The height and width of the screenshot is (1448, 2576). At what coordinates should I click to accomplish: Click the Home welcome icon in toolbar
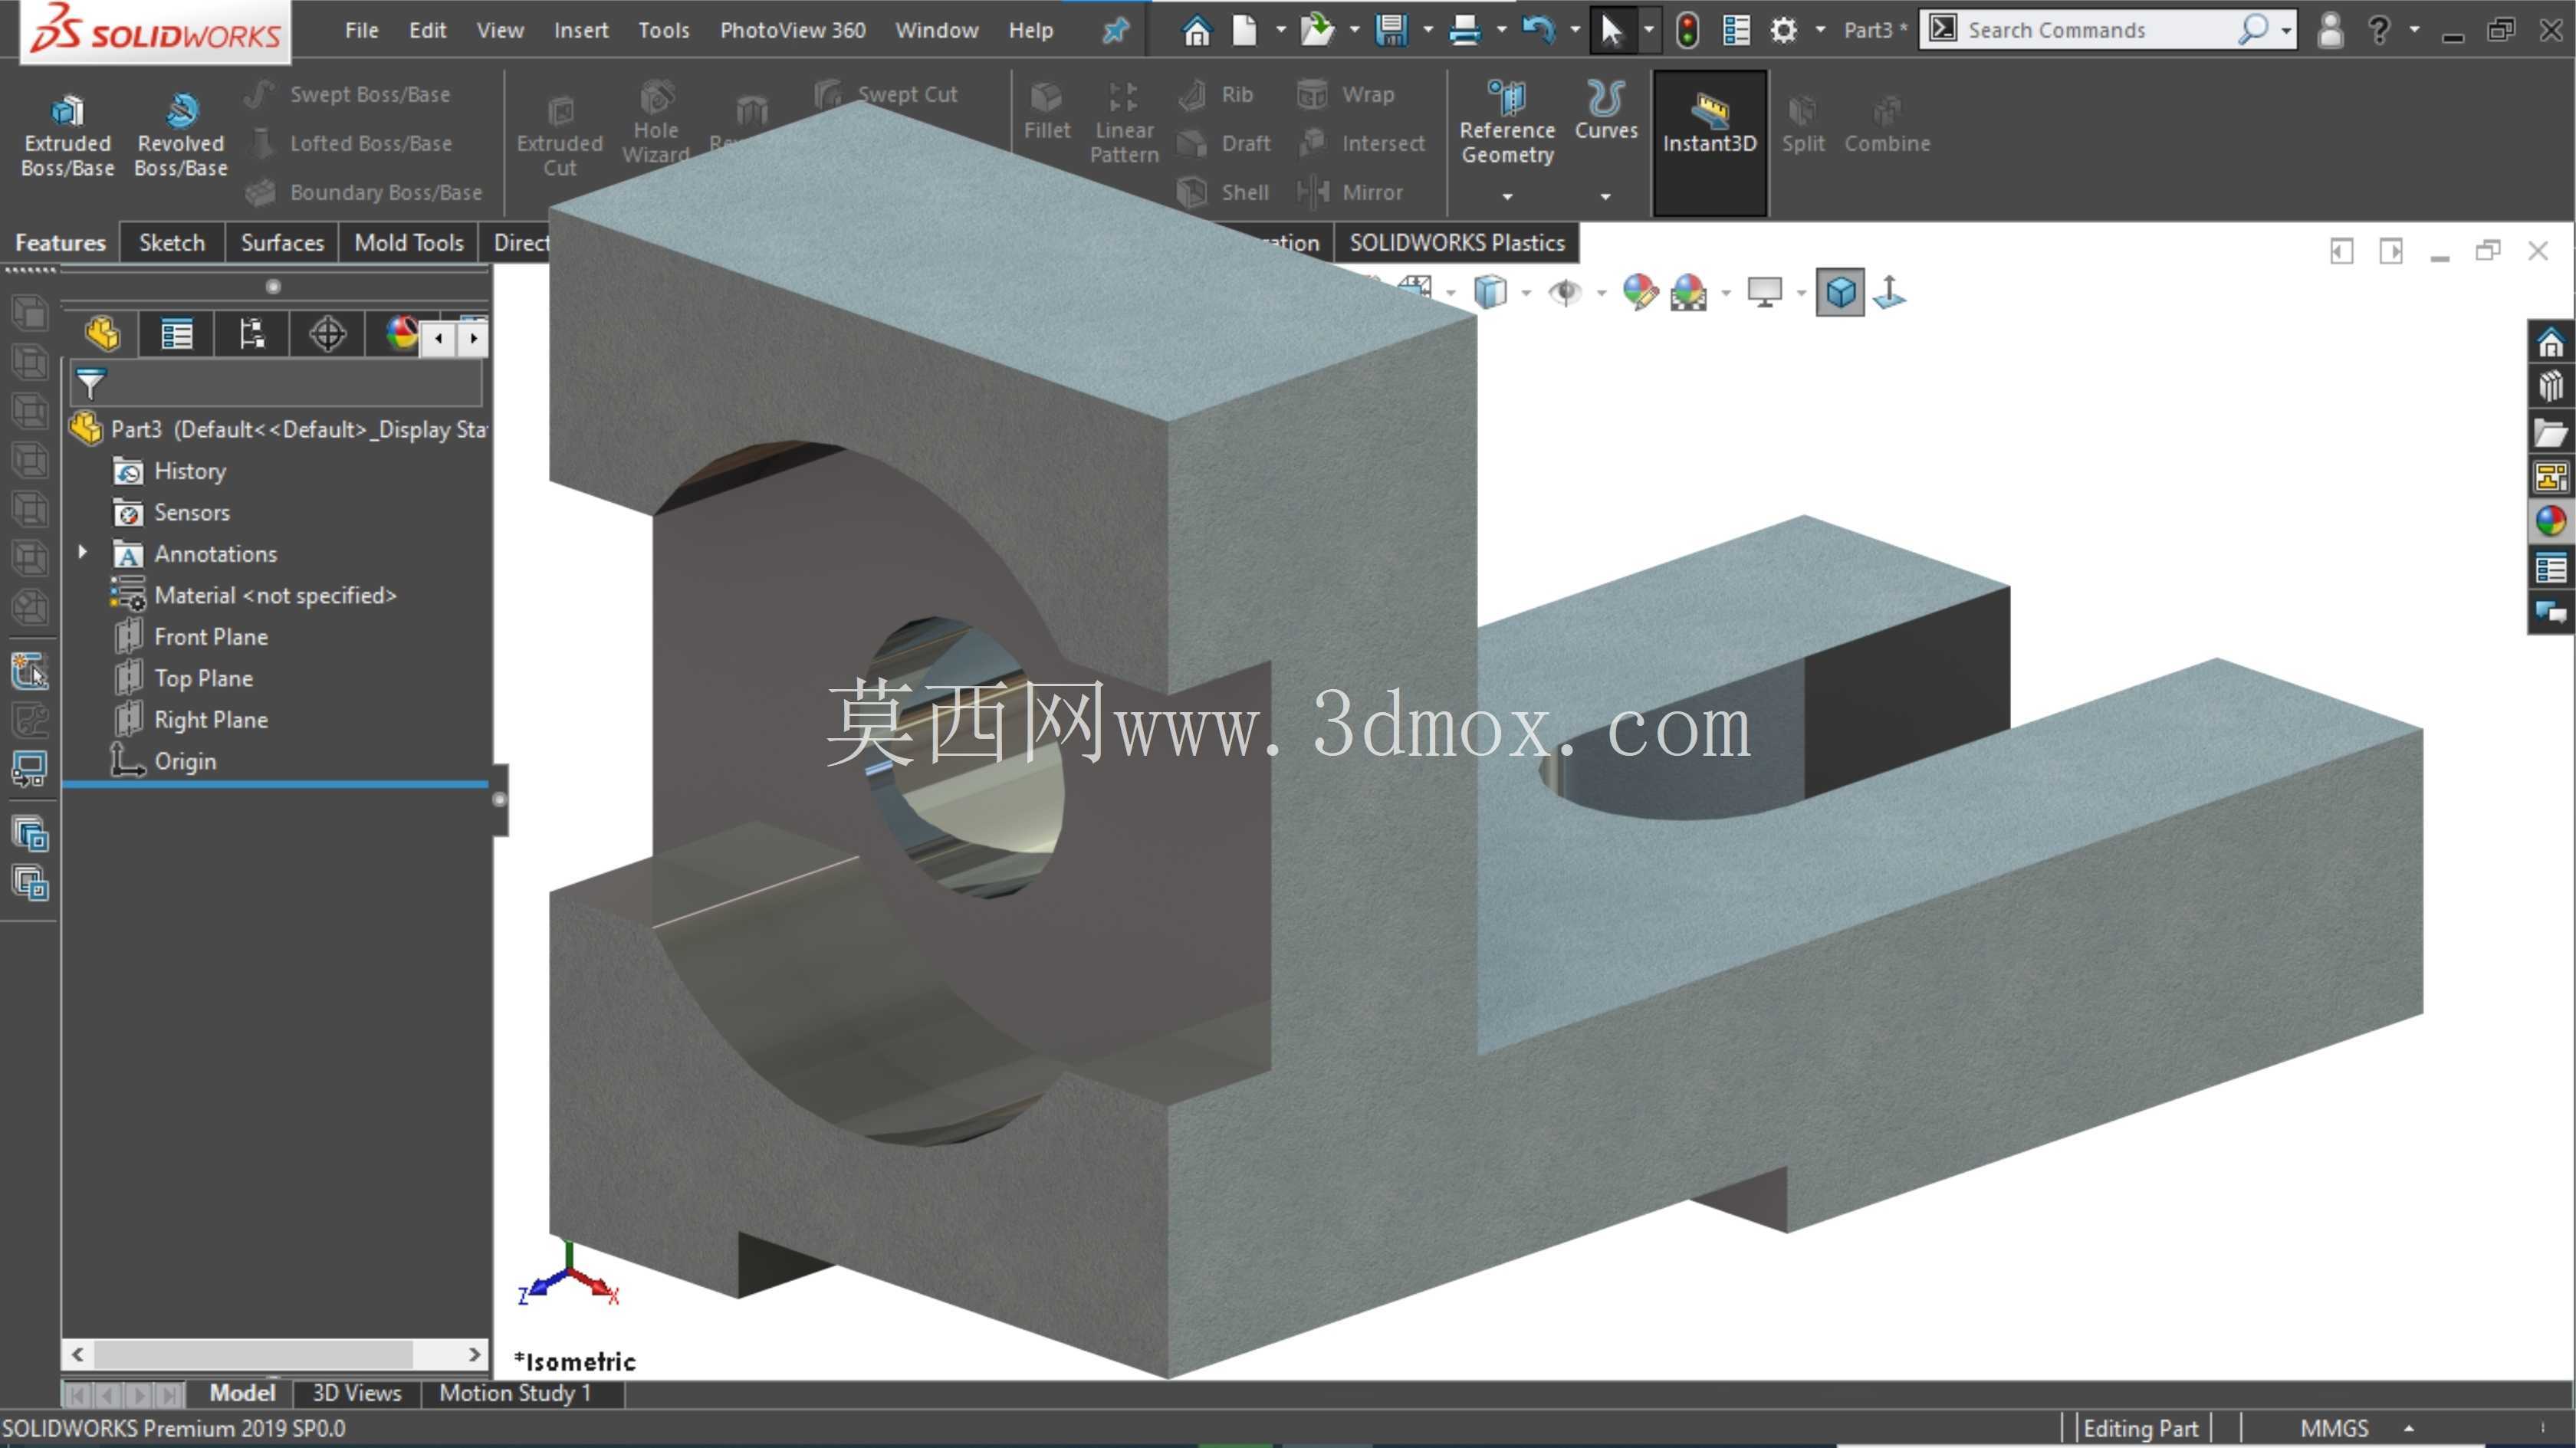tap(1196, 31)
